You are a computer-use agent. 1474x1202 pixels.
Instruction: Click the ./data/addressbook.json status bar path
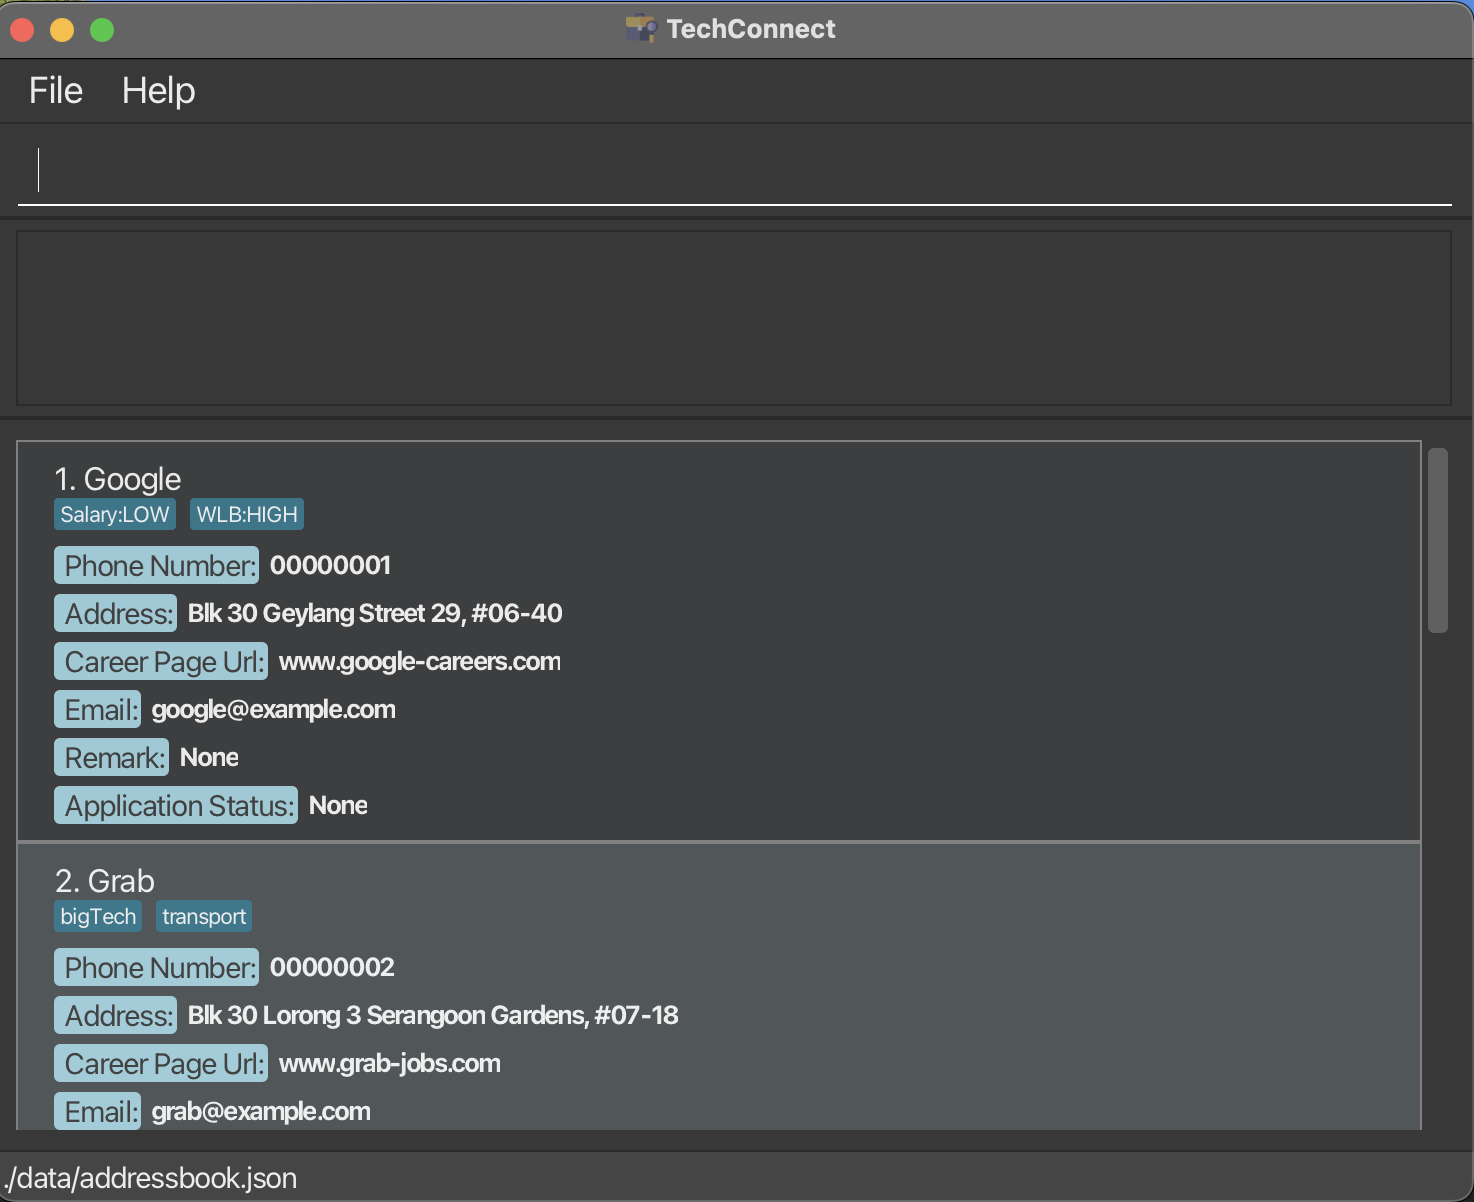(x=150, y=1178)
